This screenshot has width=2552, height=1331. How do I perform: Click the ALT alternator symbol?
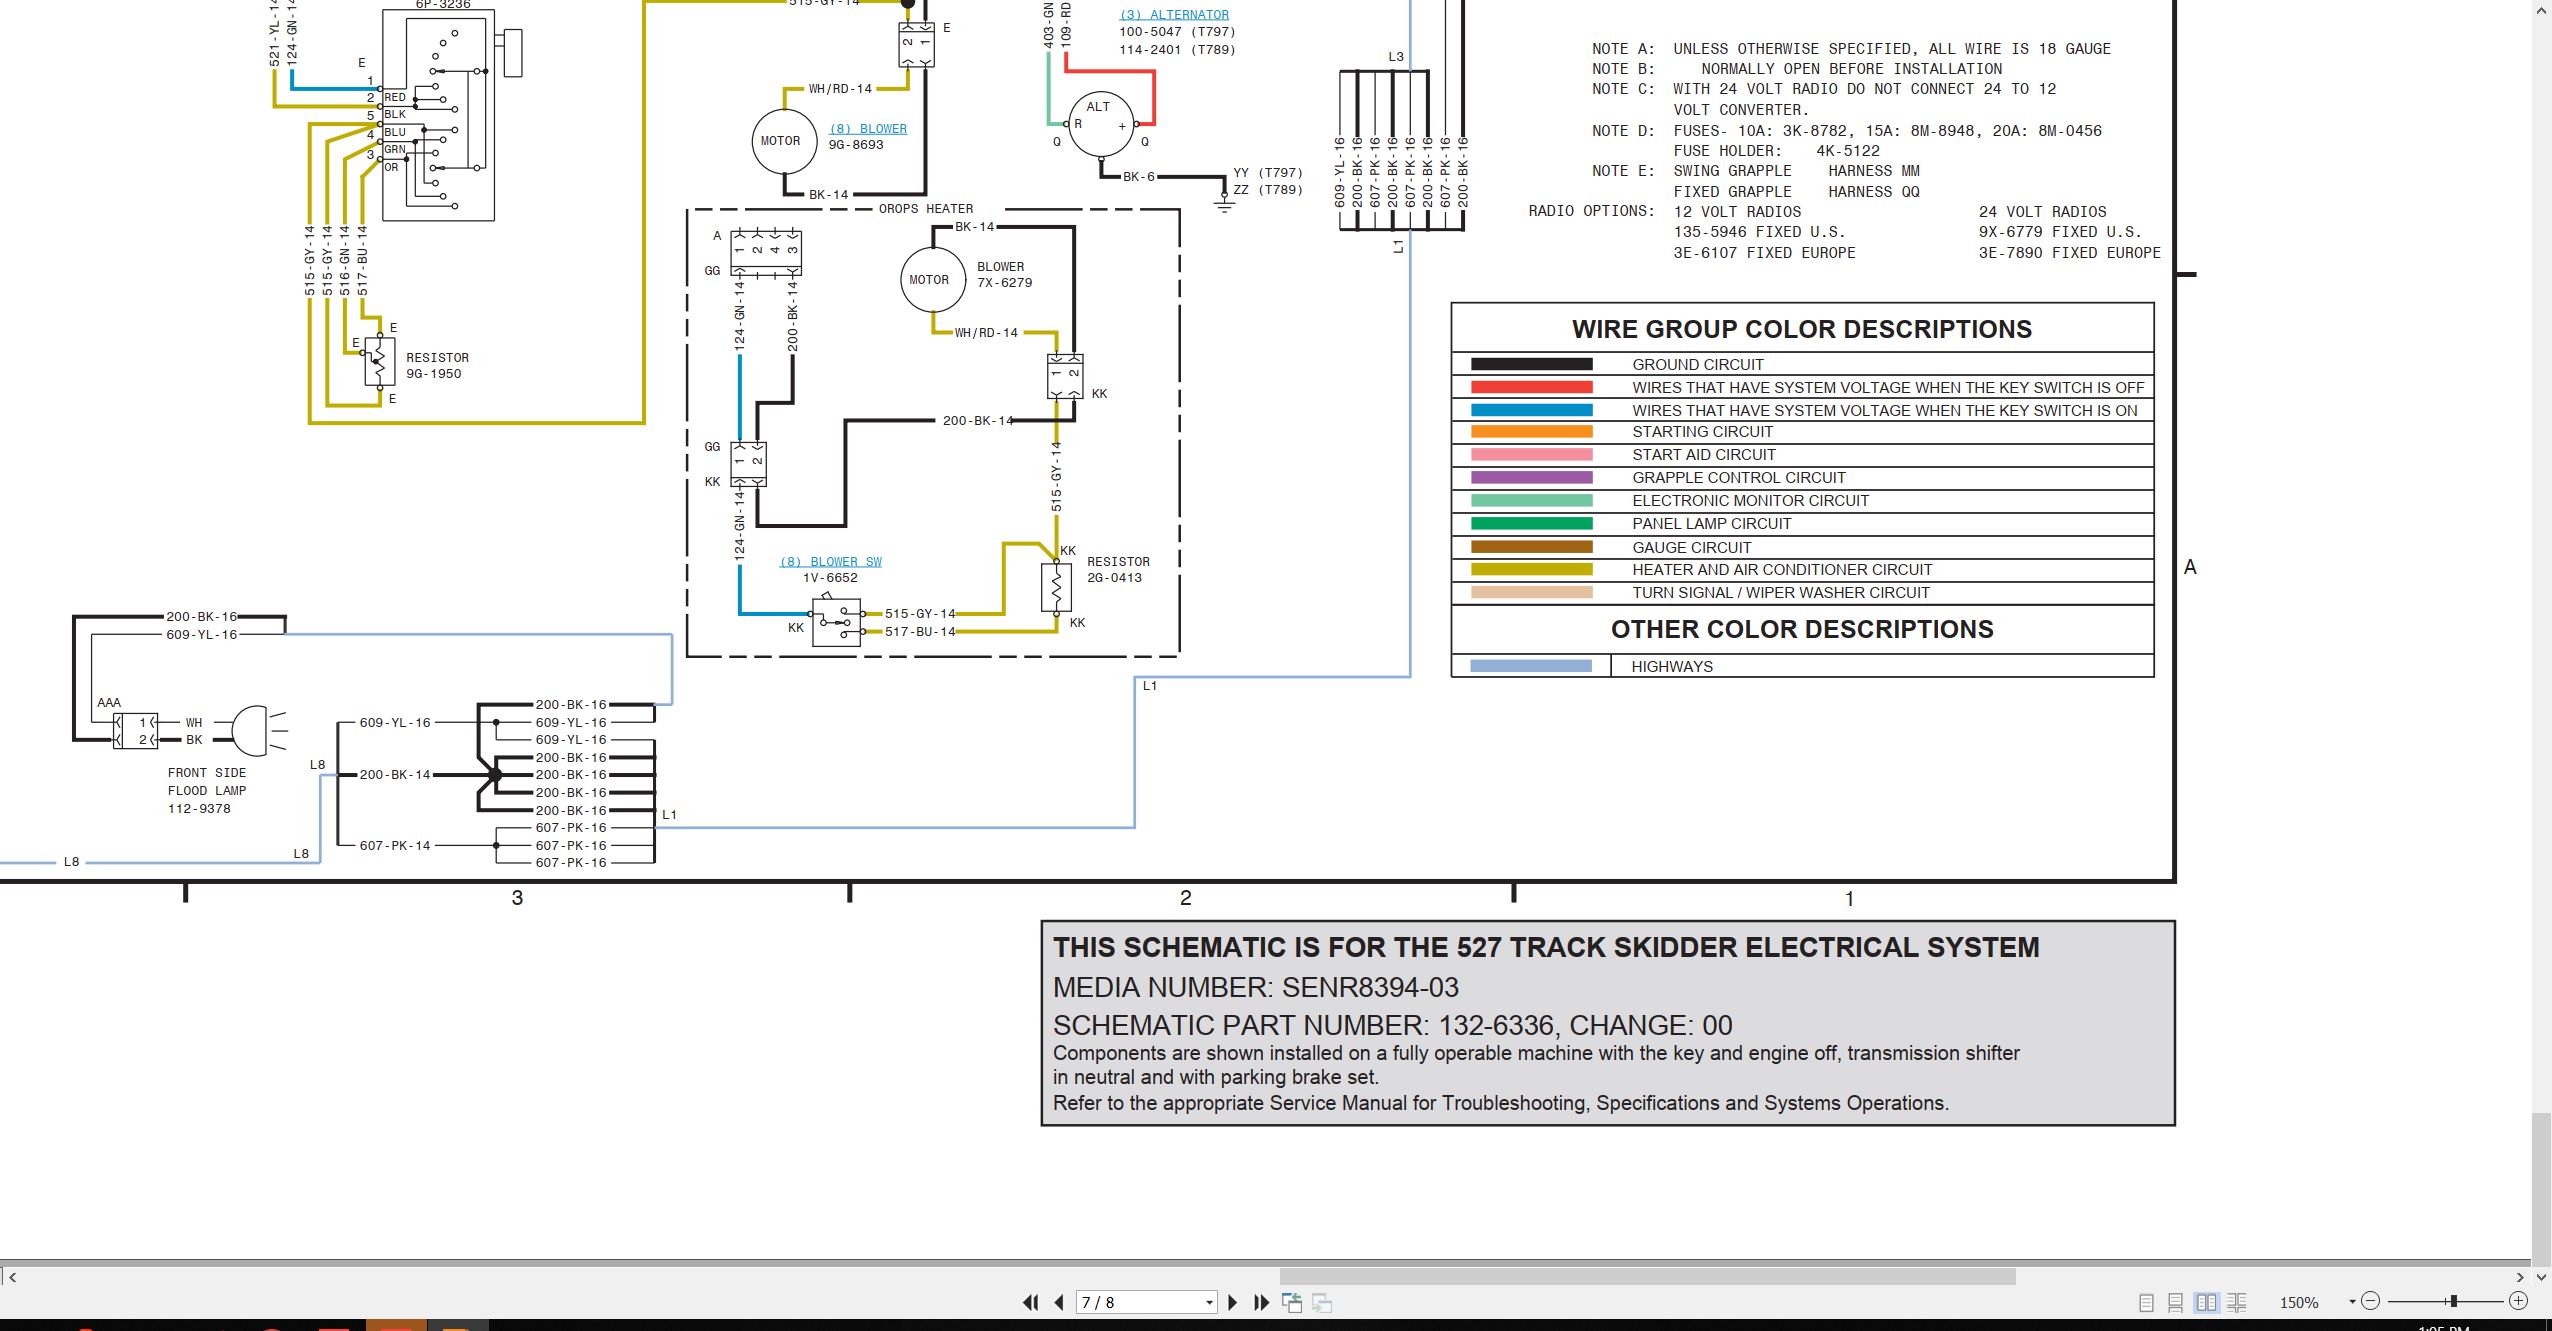click(x=1100, y=124)
